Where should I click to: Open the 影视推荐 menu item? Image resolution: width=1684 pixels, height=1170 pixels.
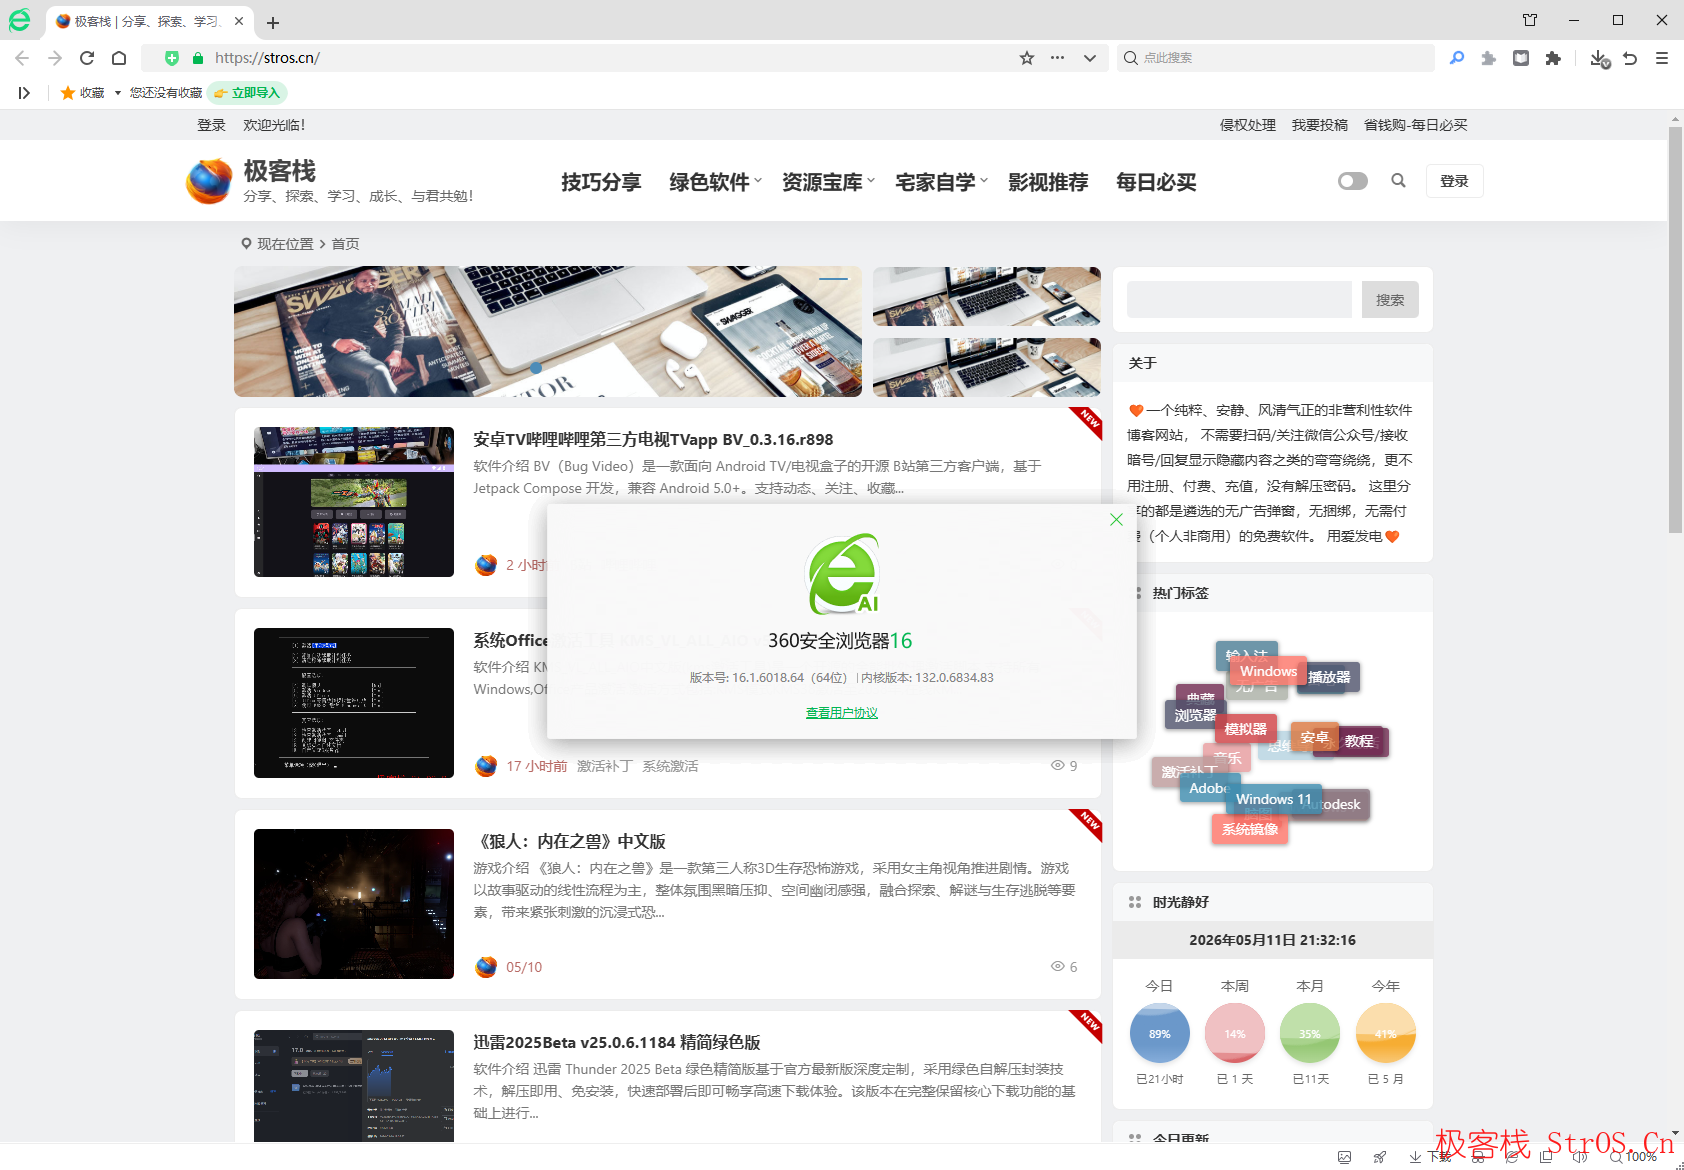(x=1048, y=182)
